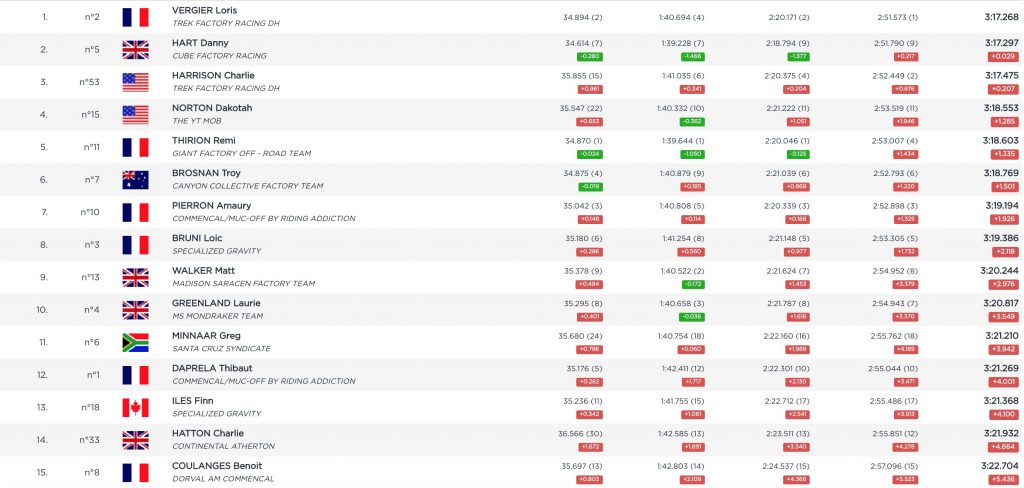Click final time 3:21.210
Viewport: 1024px width, 488px height.
[x=1001, y=336]
